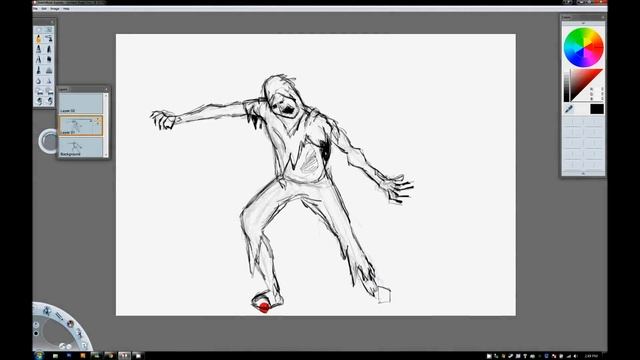The image size is (640, 360).
Task: Open the File menu
Action: 35,9
